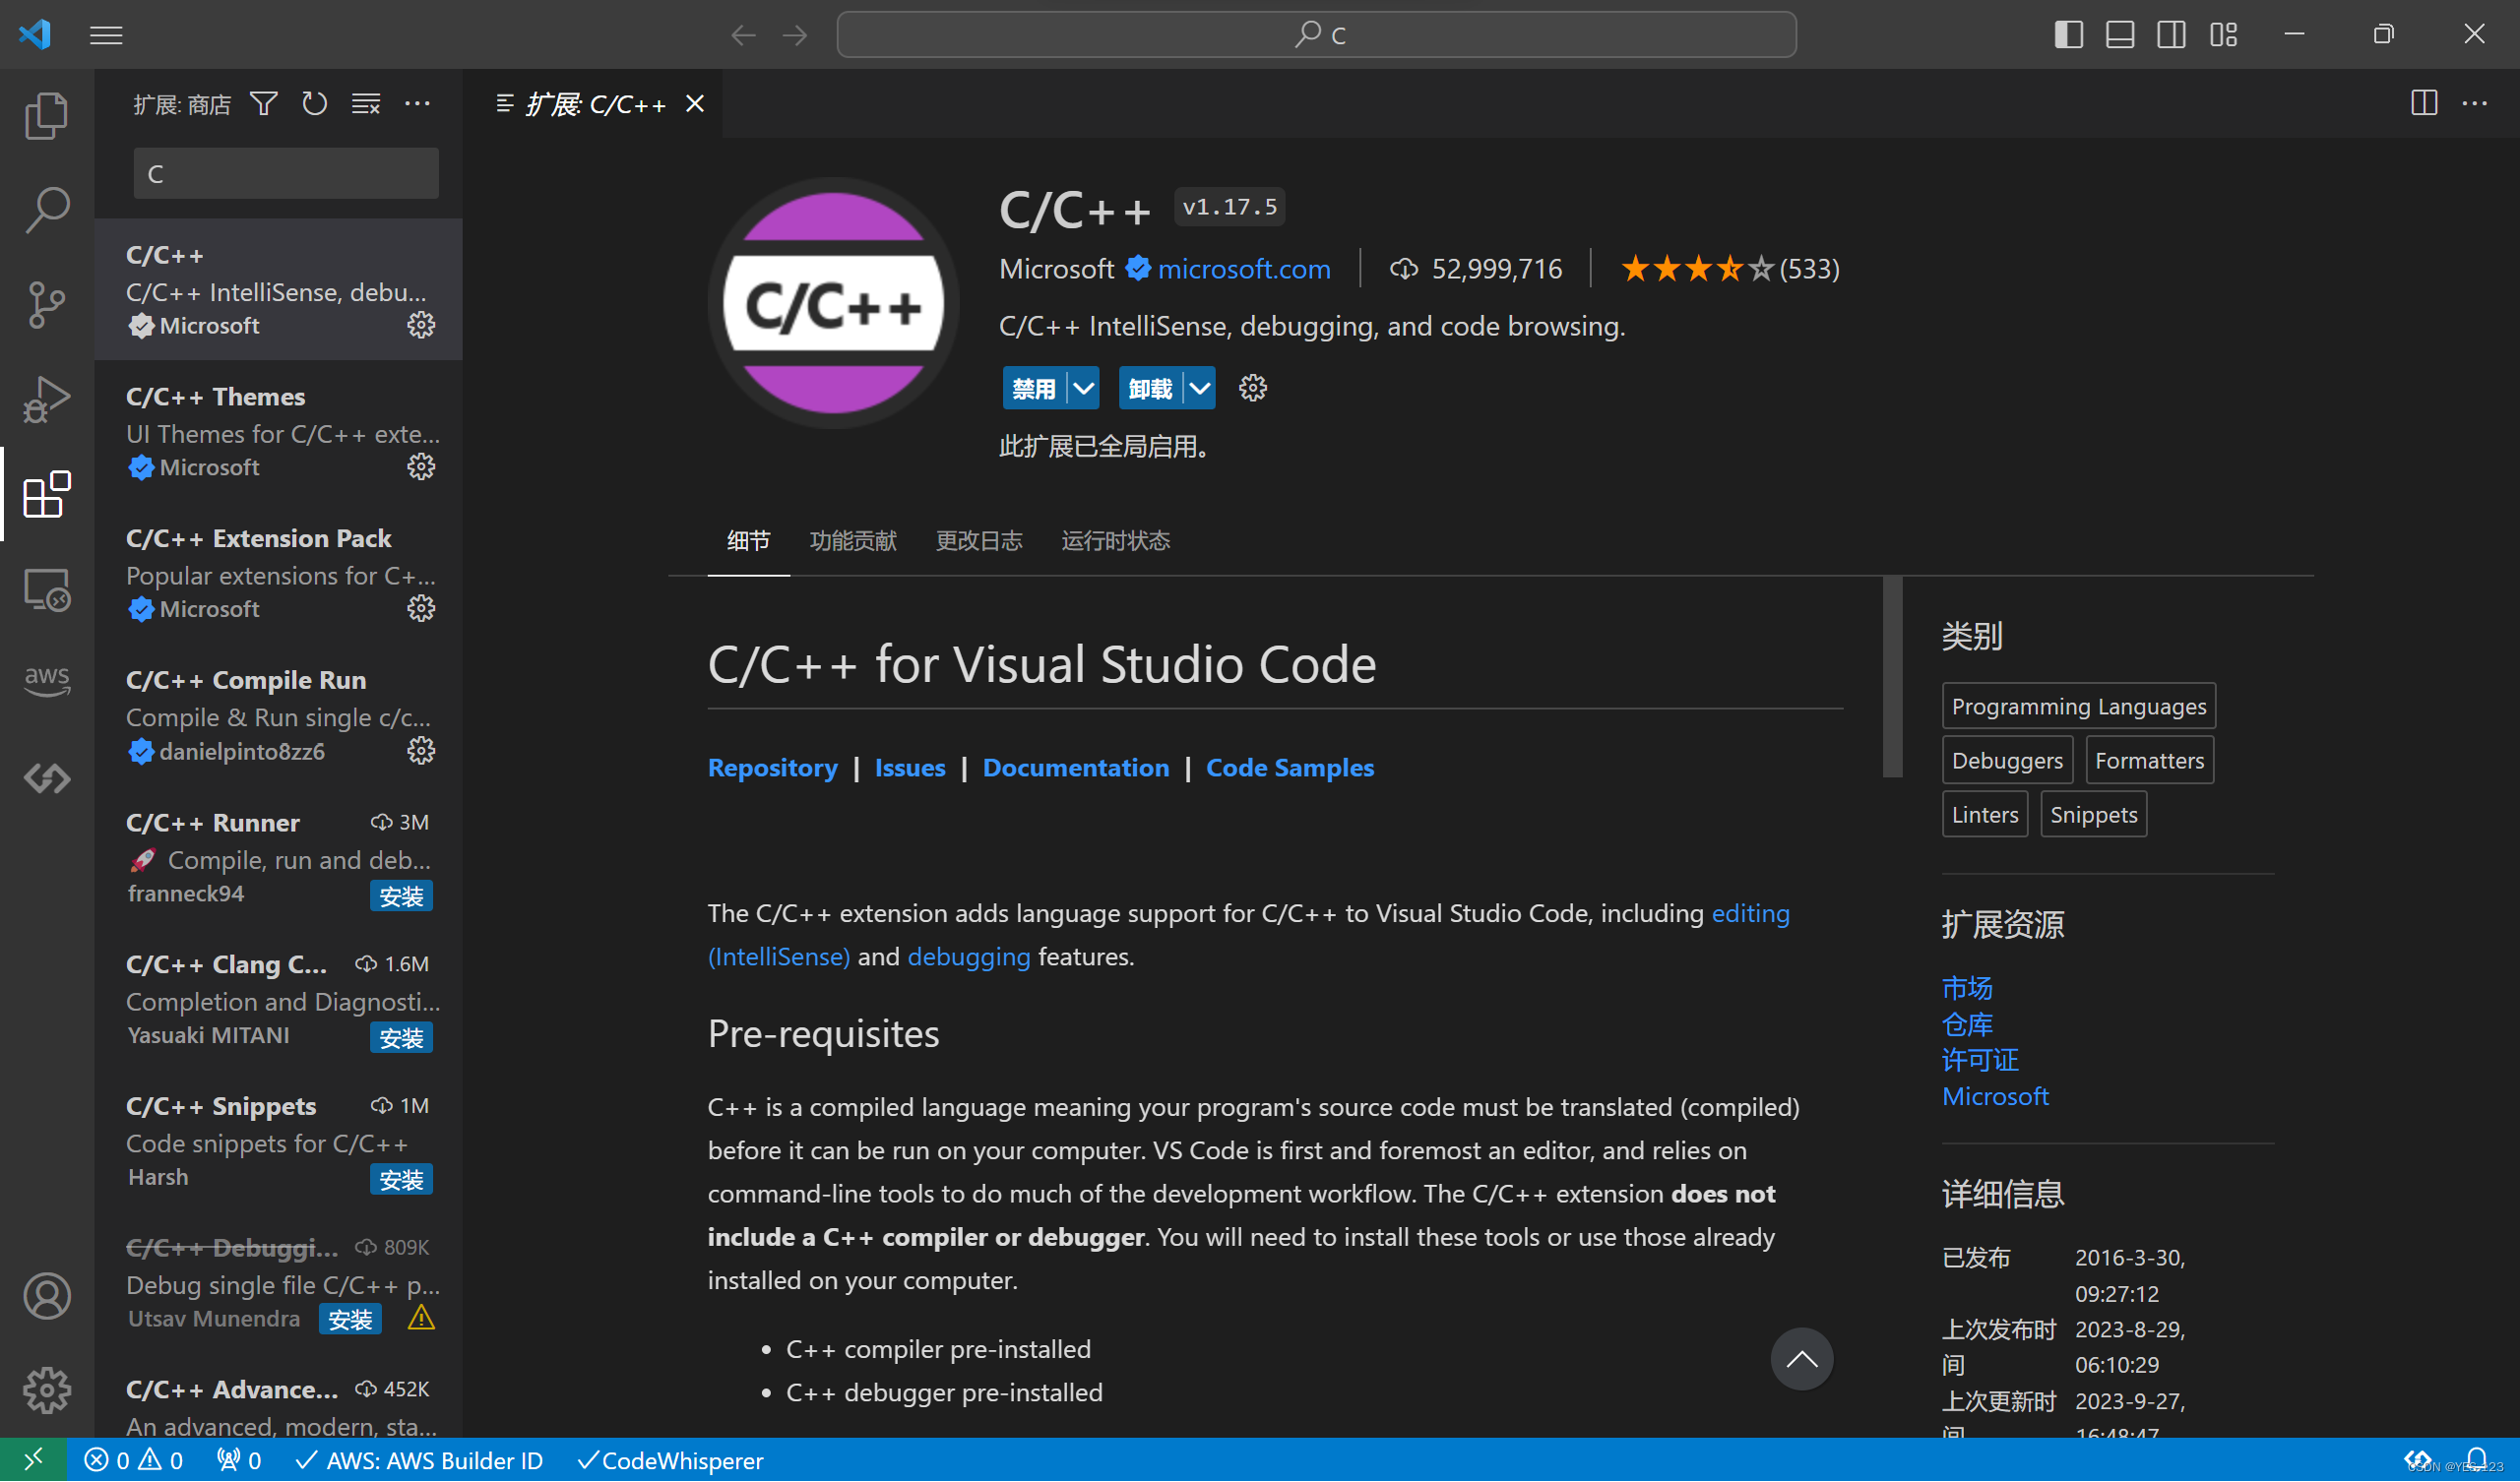Expand the uninstall (卸载) dropdown arrow
This screenshot has width=2520, height=1482.
1200,388
